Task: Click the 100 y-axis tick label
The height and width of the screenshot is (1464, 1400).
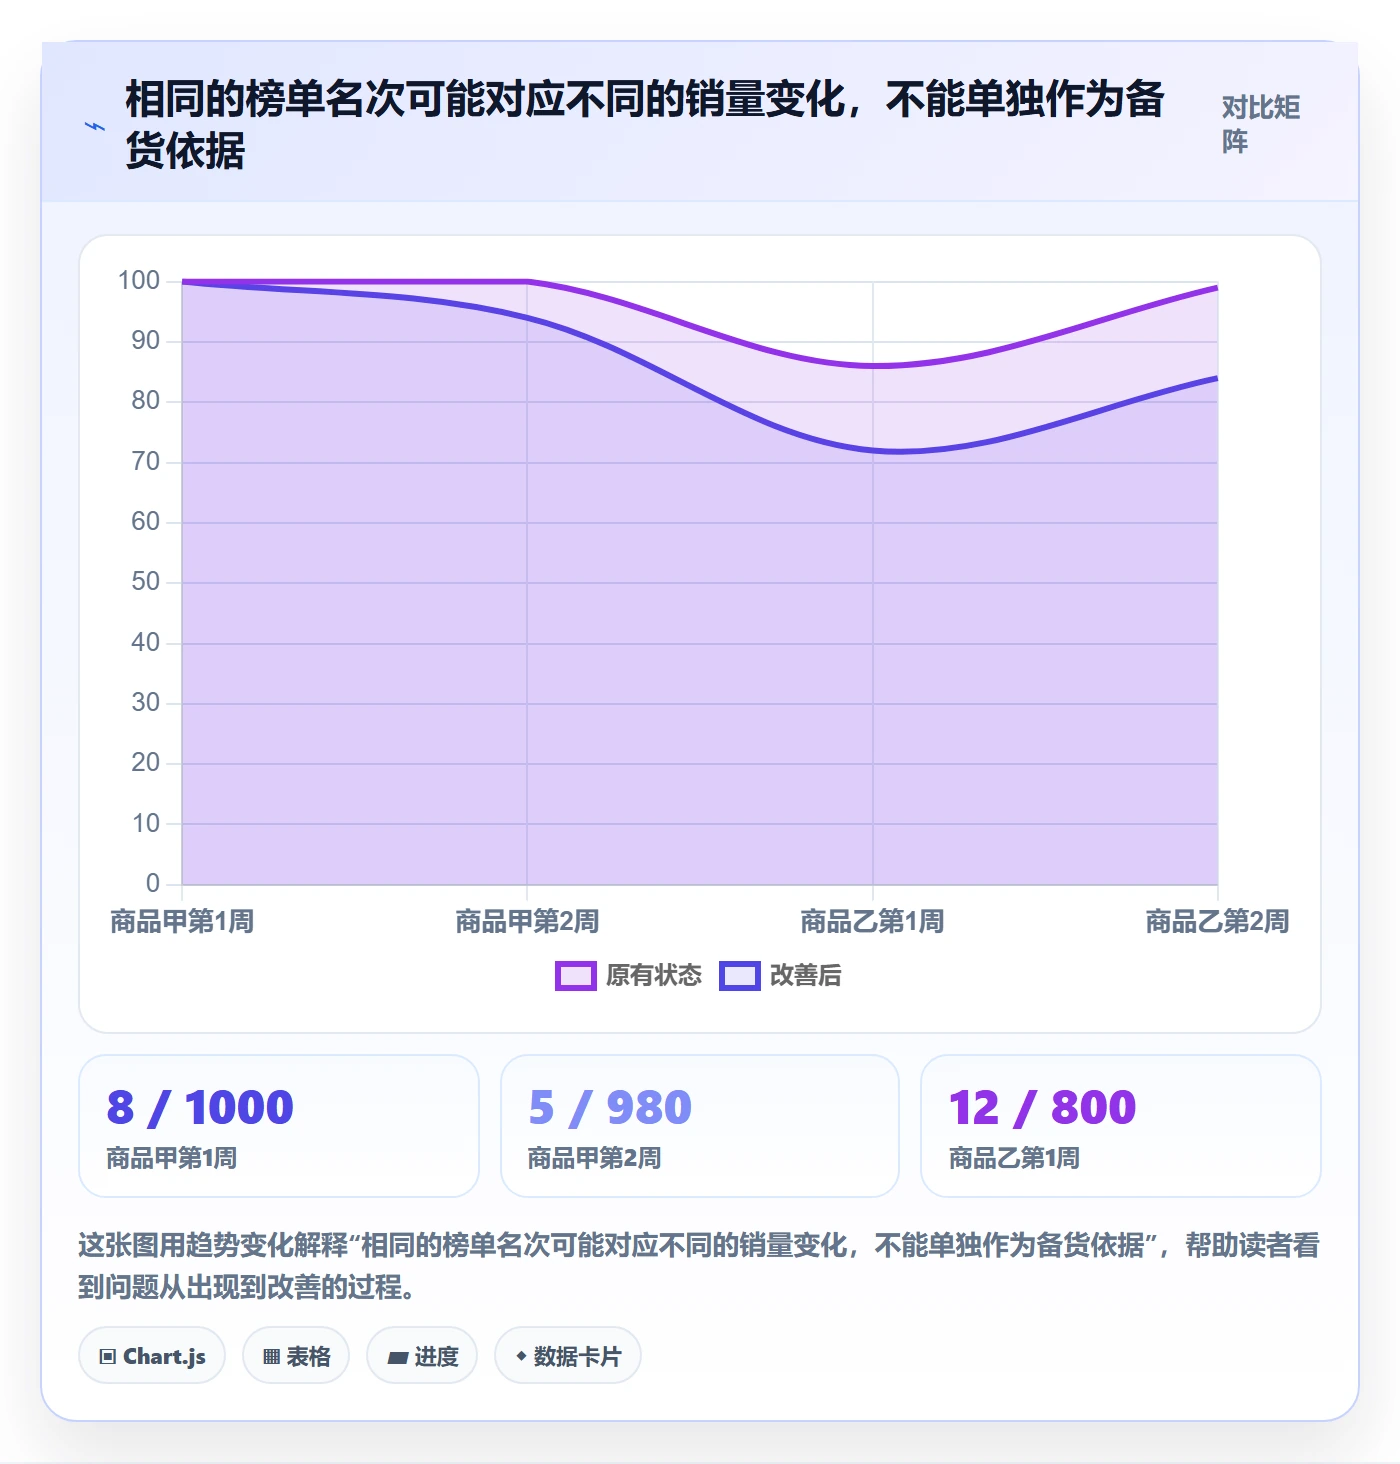Action: pyautogui.click(x=139, y=281)
